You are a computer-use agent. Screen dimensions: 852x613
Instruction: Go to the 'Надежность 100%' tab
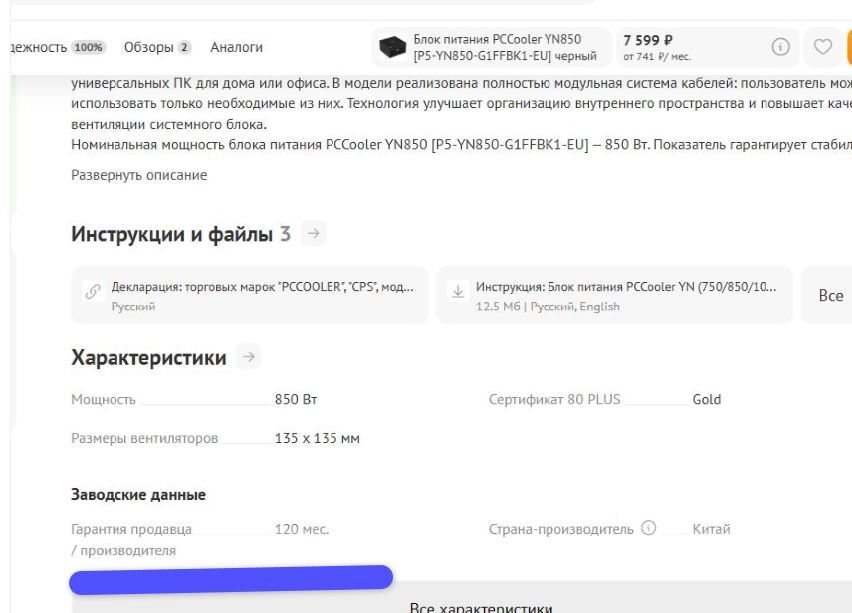[57, 47]
